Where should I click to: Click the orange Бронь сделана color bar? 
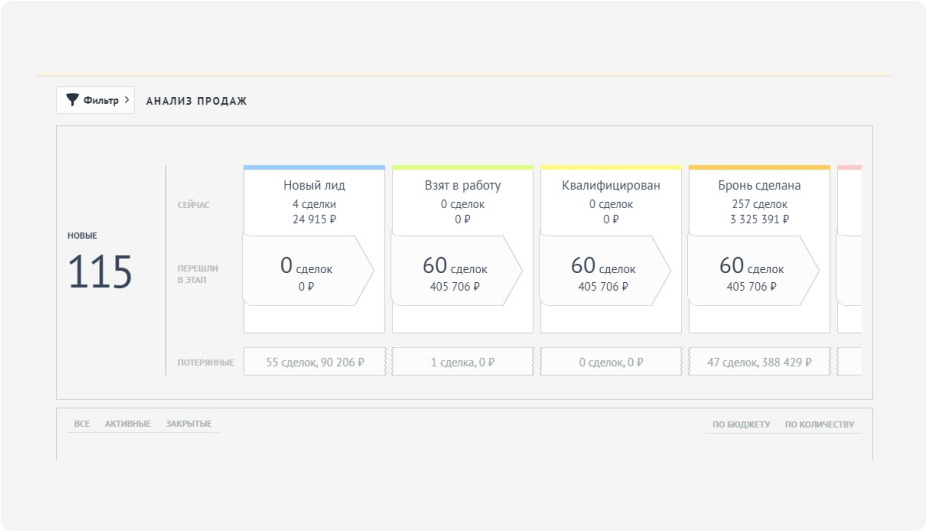coord(759,168)
